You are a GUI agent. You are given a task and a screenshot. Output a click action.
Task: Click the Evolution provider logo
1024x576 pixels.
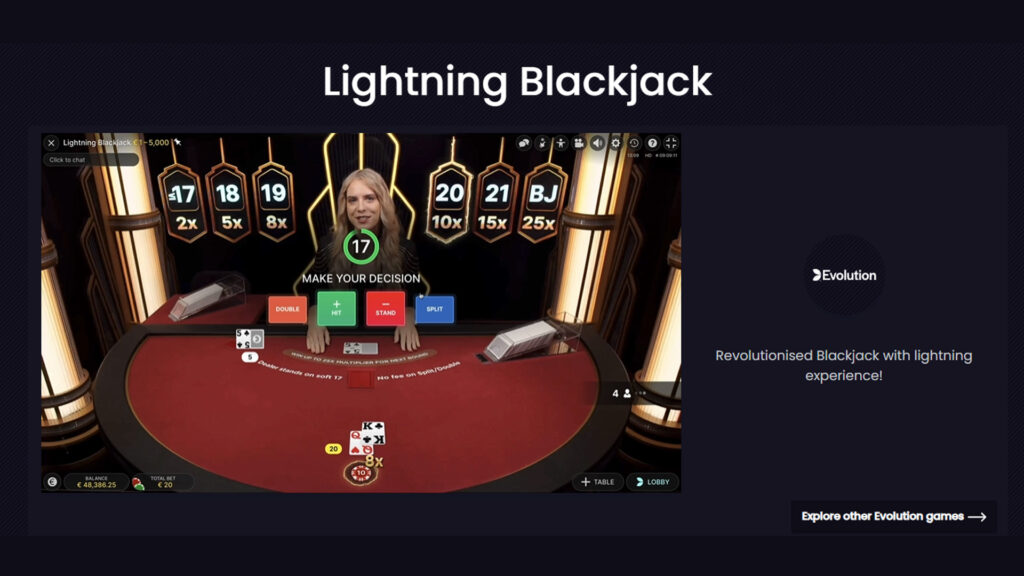pos(844,275)
